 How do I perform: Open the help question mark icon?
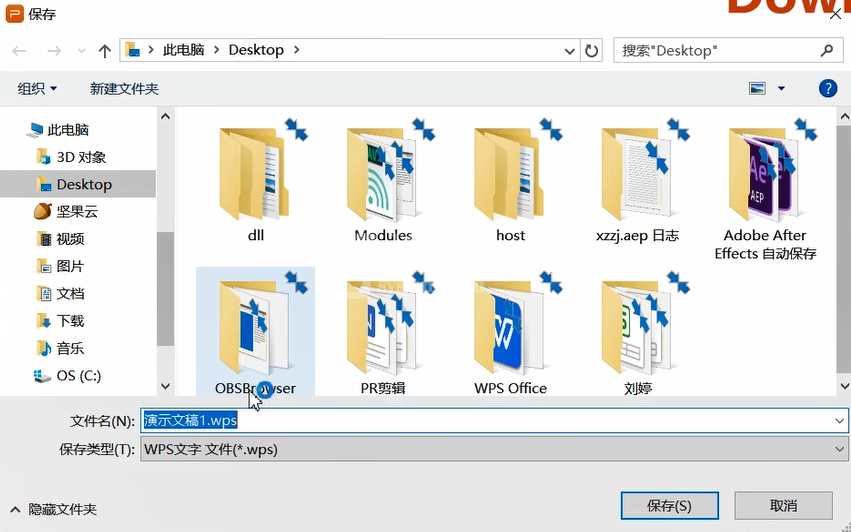(x=828, y=88)
